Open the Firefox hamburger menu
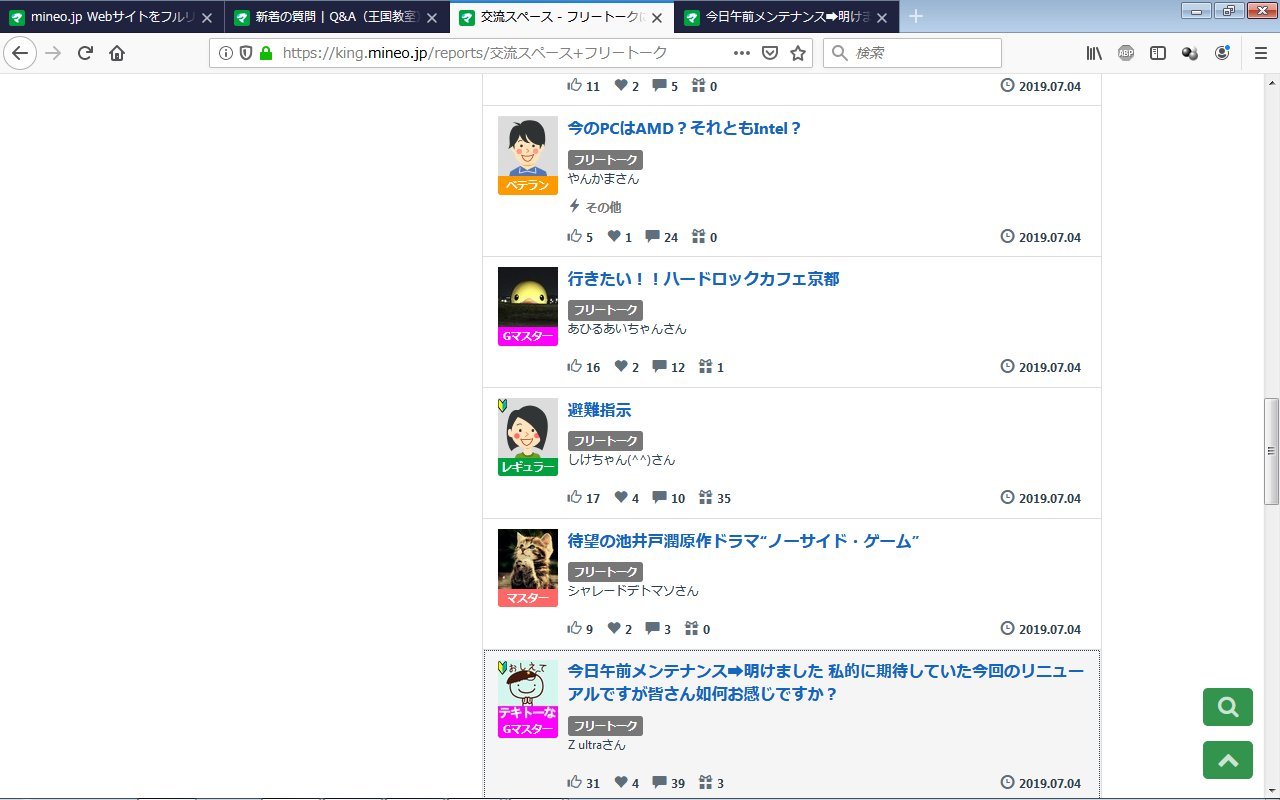This screenshot has width=1280, height=800. pyautogui.click(x=1260, y=53)
